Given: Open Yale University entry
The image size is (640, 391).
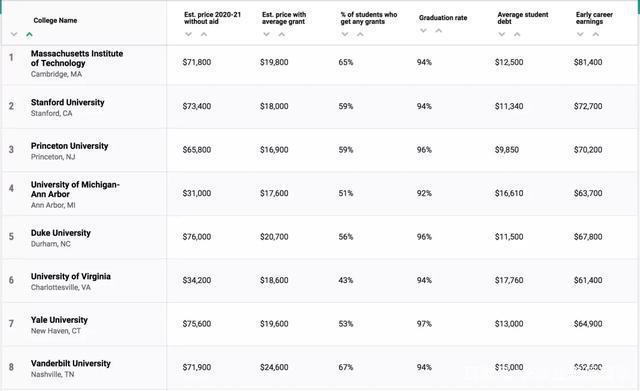Looking at the screenshot, I should (59, 320).
